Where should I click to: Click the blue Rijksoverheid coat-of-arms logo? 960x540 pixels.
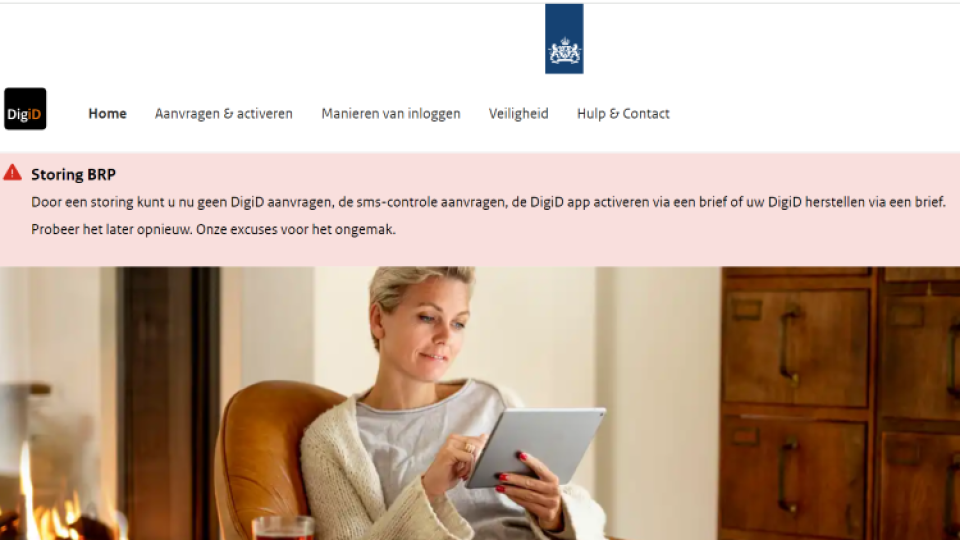pos(564,39)
